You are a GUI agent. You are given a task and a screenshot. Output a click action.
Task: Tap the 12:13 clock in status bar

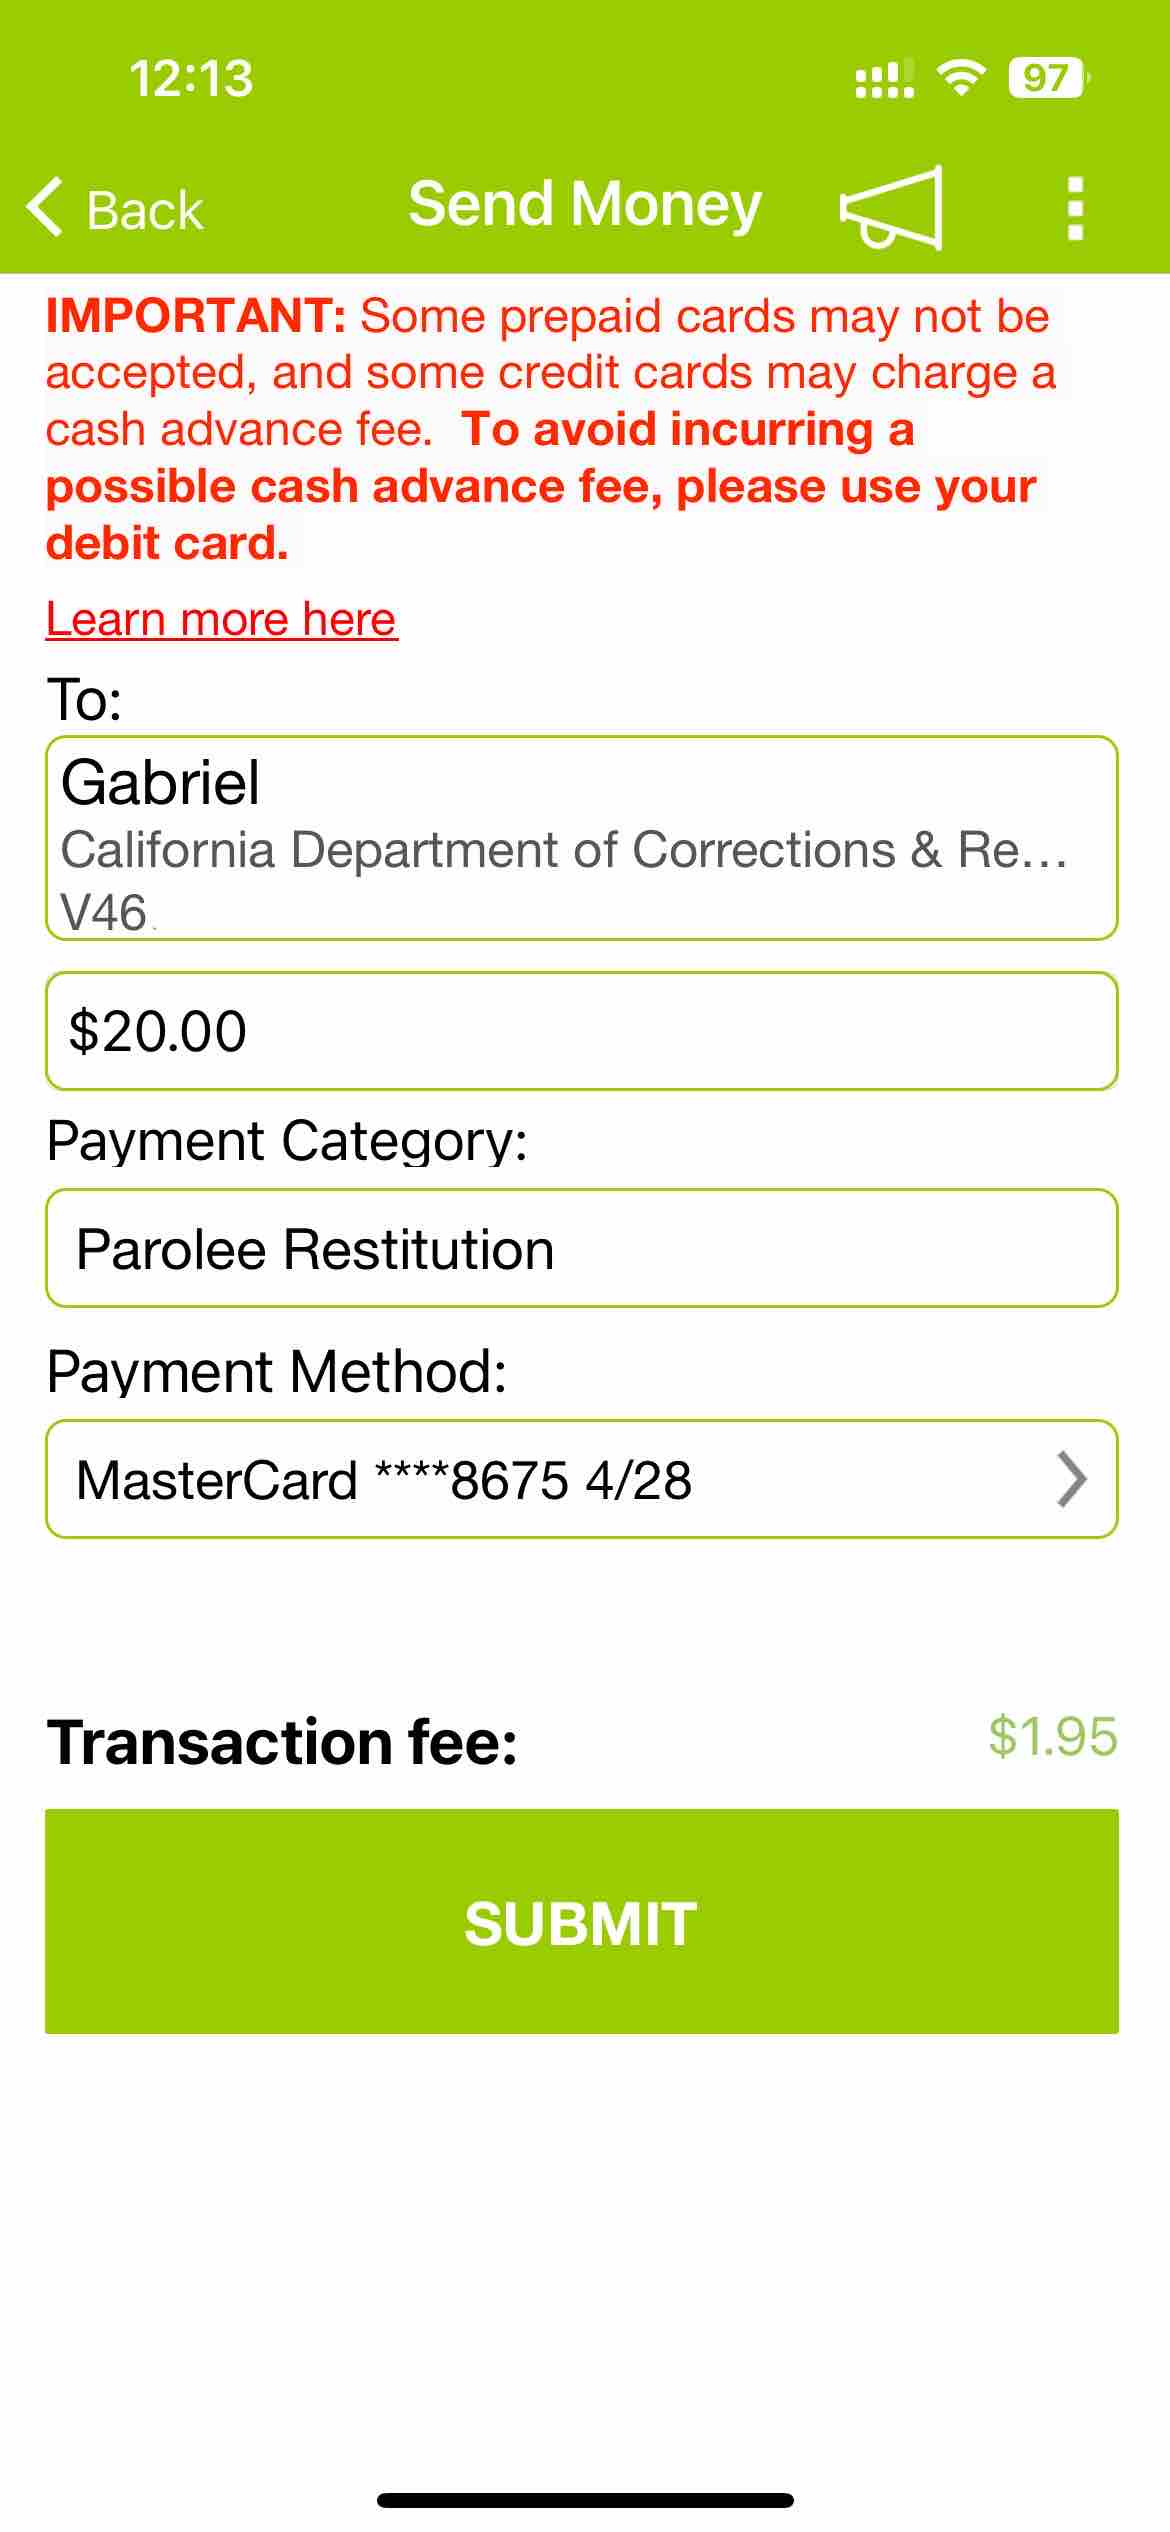tap(191, 78)
